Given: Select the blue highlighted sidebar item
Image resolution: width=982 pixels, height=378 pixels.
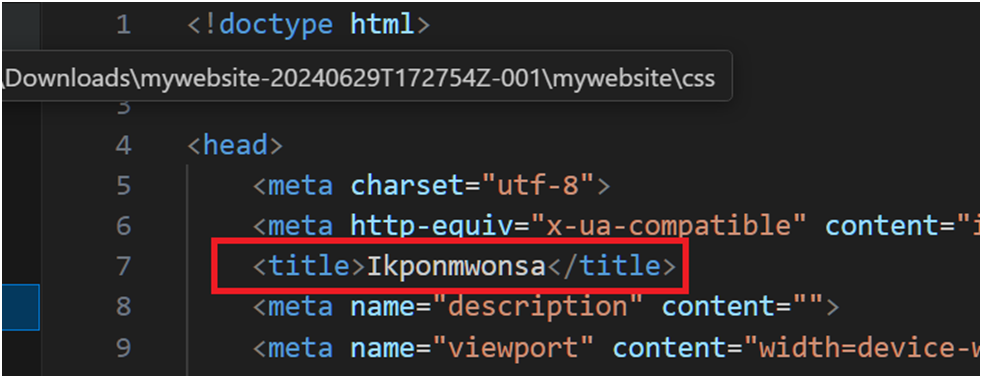Looking at the screenshot, I should click(x=20, y=307).
